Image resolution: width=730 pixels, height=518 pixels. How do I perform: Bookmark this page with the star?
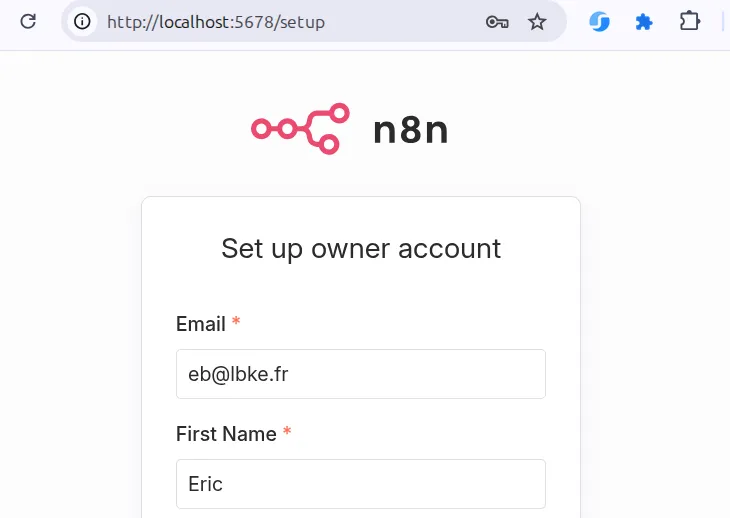(538, 21)
